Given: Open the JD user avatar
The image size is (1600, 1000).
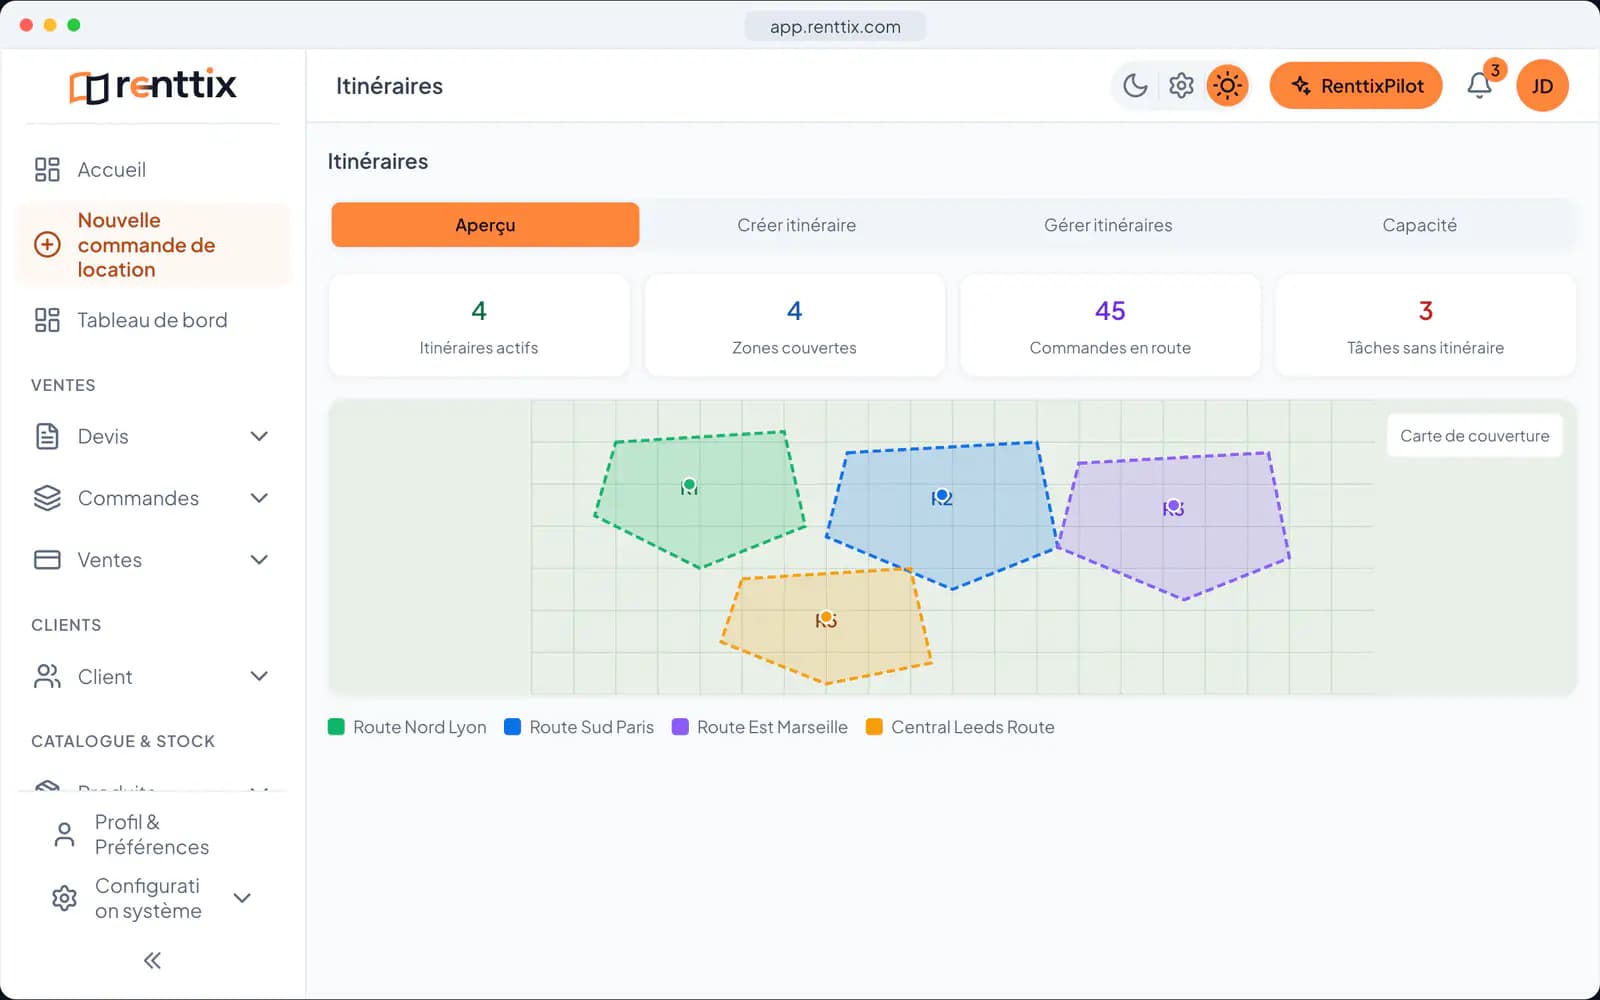Looking at the screenshot, I should point(1542,86).
